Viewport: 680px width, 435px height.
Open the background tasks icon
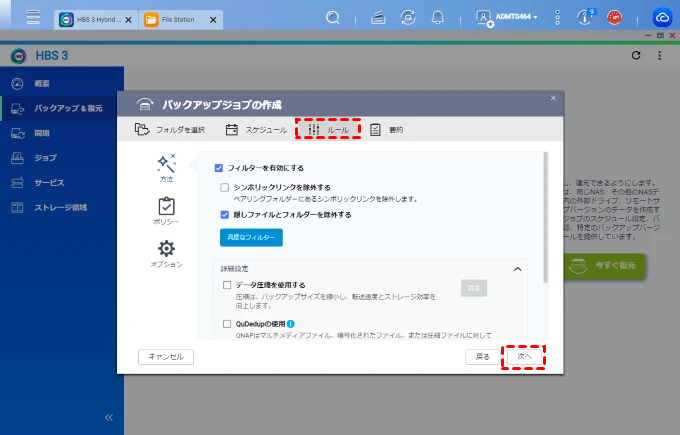coord(378,18)
